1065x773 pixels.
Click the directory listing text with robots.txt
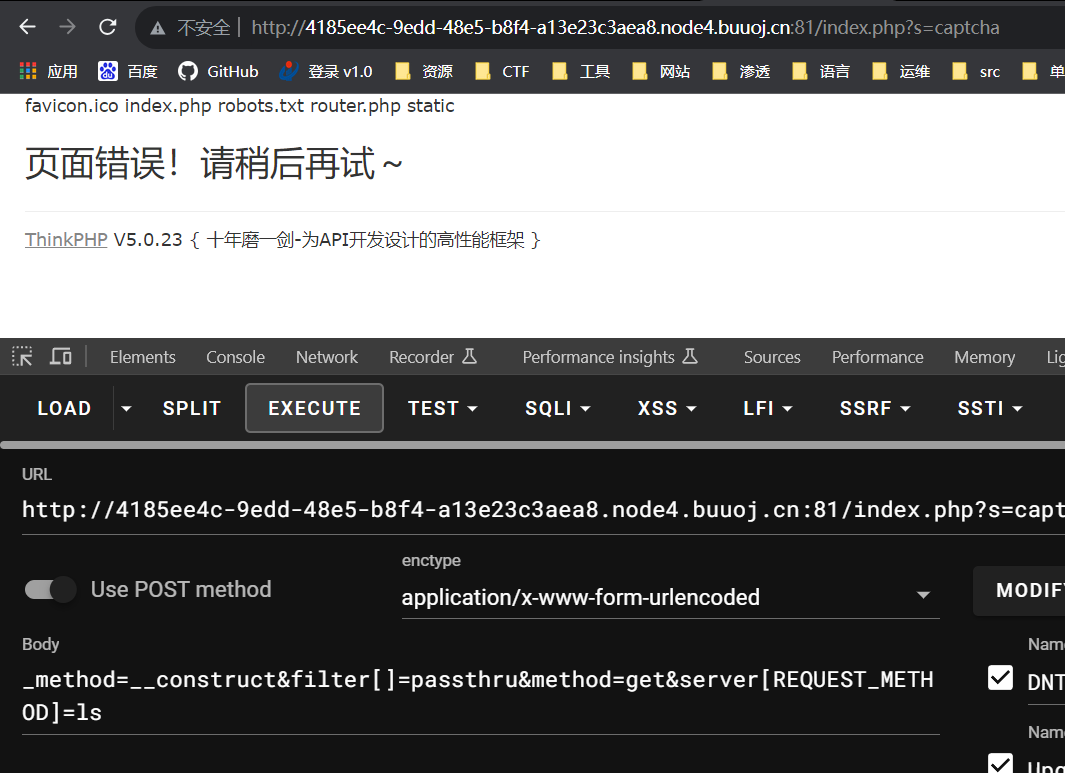240,106
